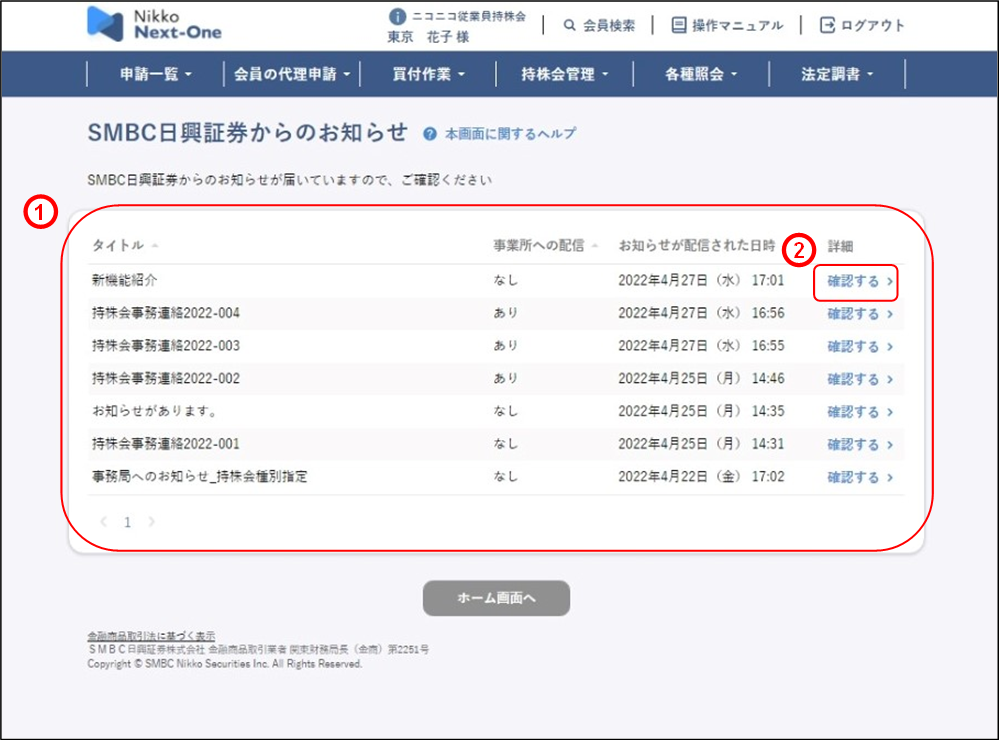Click the 持株会事務連絡2022-001 title
Viewport: 1000px width, 741px height.
point(166,444)
